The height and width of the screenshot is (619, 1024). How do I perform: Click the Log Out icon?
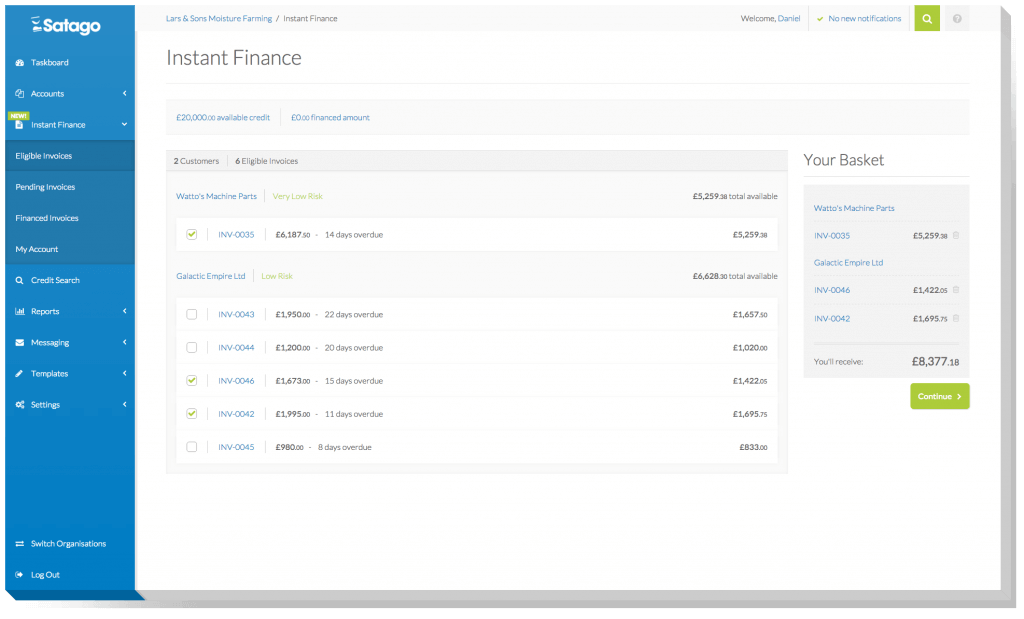coord(20,575)
